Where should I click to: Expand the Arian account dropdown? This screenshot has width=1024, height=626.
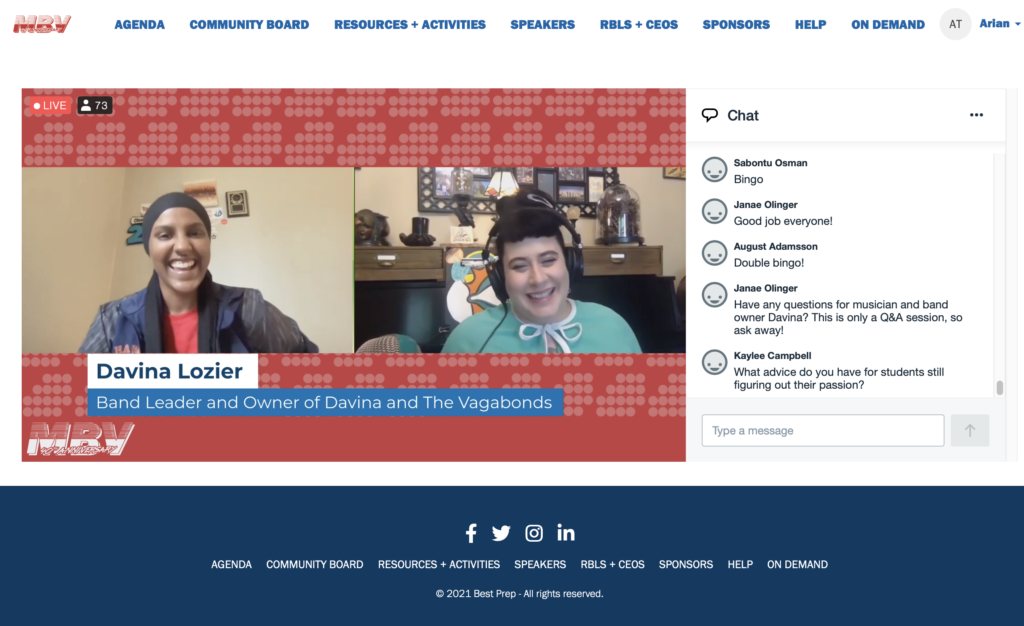pyautogui.click(x=1000, y=24)
